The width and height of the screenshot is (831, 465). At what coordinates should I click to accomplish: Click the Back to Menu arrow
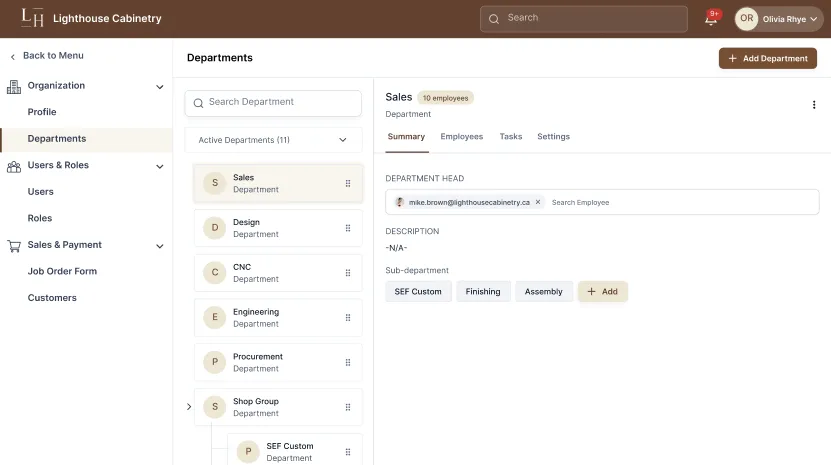click(13, 56)
